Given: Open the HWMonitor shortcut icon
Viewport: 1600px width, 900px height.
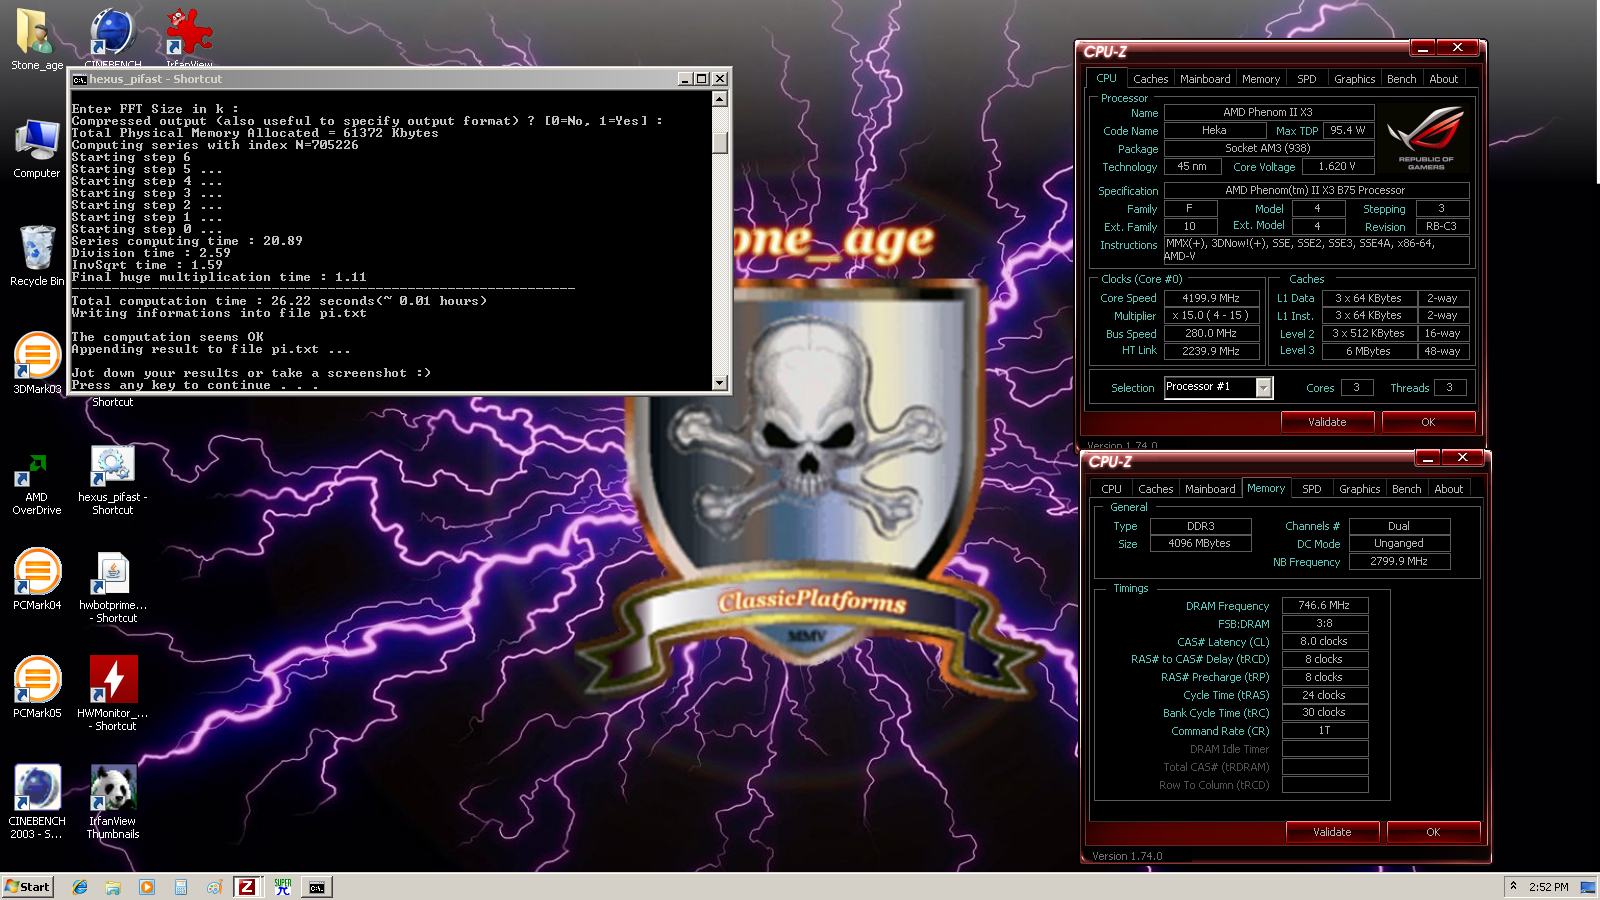Looking at the screenshot, I should click(x=113, y=680).
